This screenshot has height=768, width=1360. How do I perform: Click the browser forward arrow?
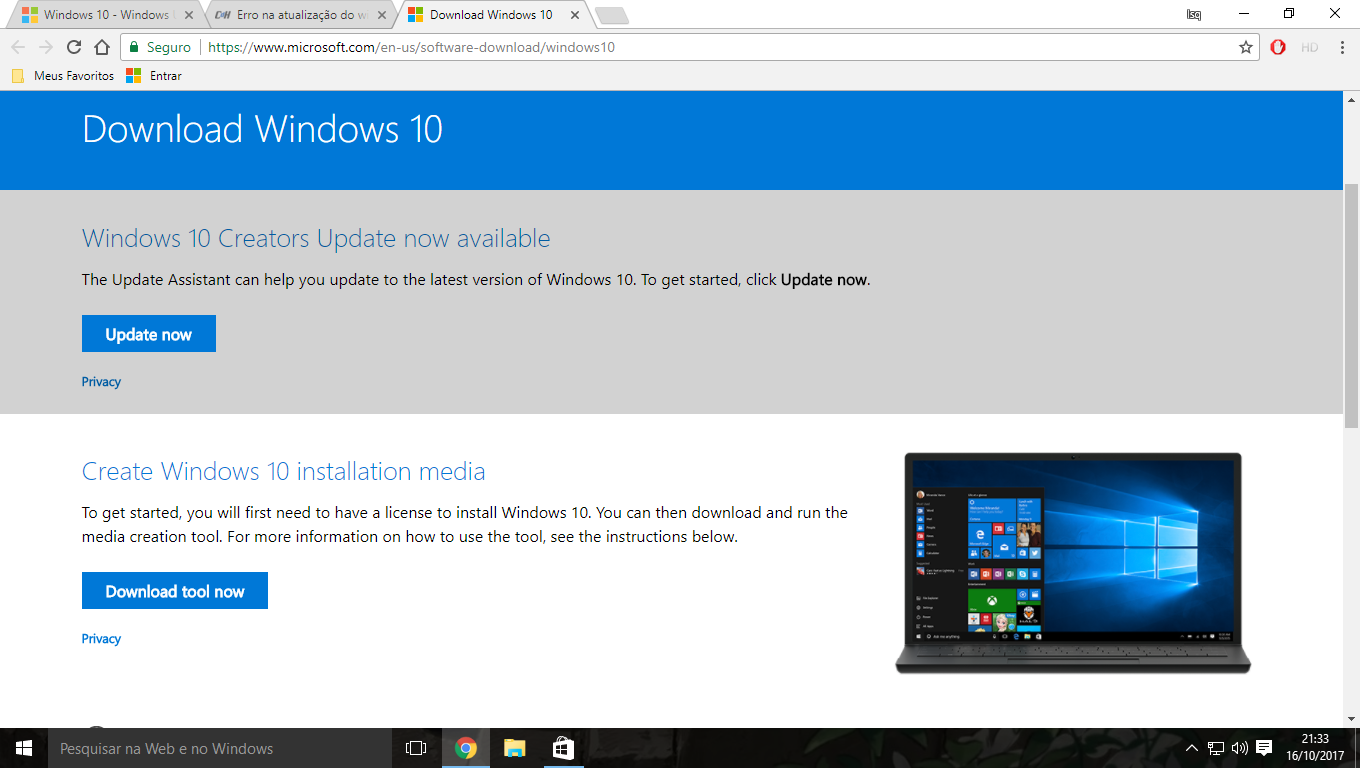[x=46, y=47]
